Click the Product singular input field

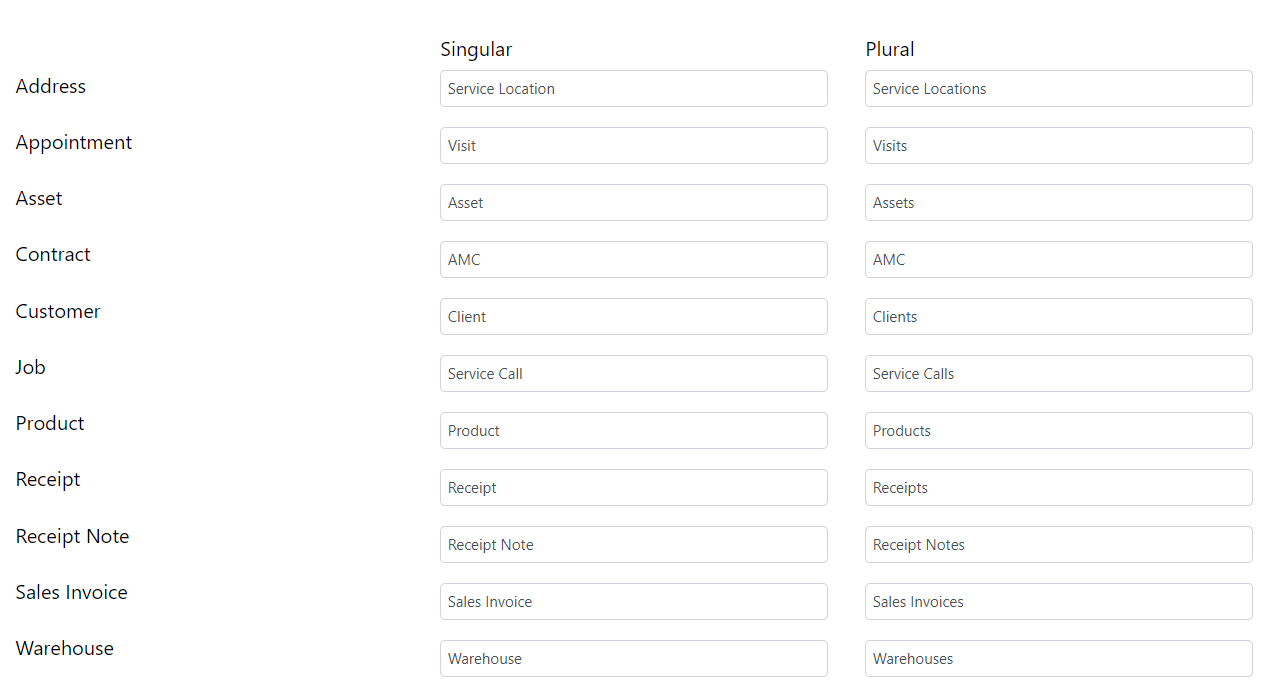(633, 431)
